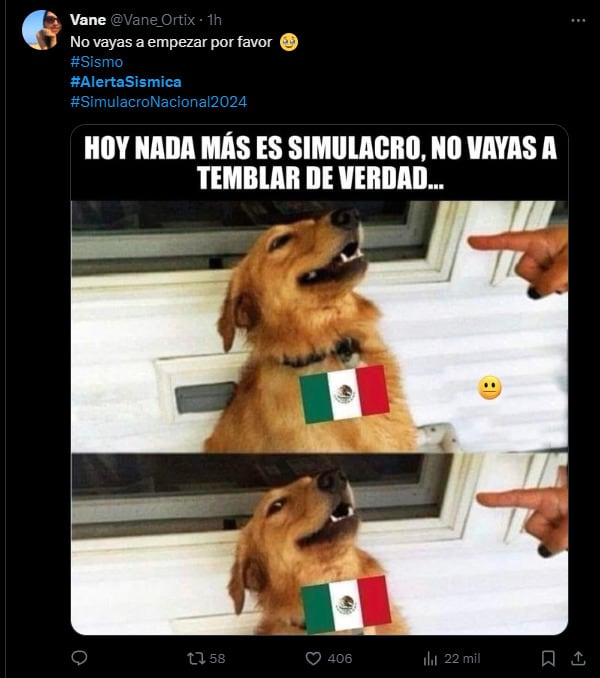Open the three-dot more options menu
The image size is (600, 678).
click(x=578, y=20)
